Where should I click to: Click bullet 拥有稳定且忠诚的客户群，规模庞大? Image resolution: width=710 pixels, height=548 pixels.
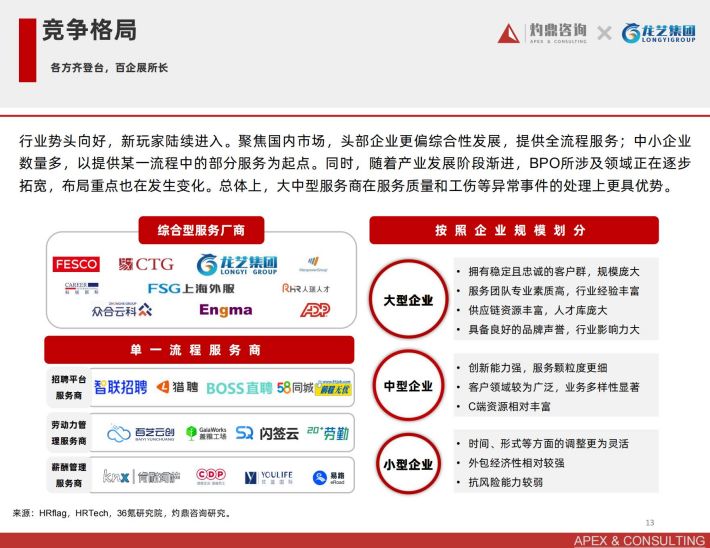coord(553,271)
